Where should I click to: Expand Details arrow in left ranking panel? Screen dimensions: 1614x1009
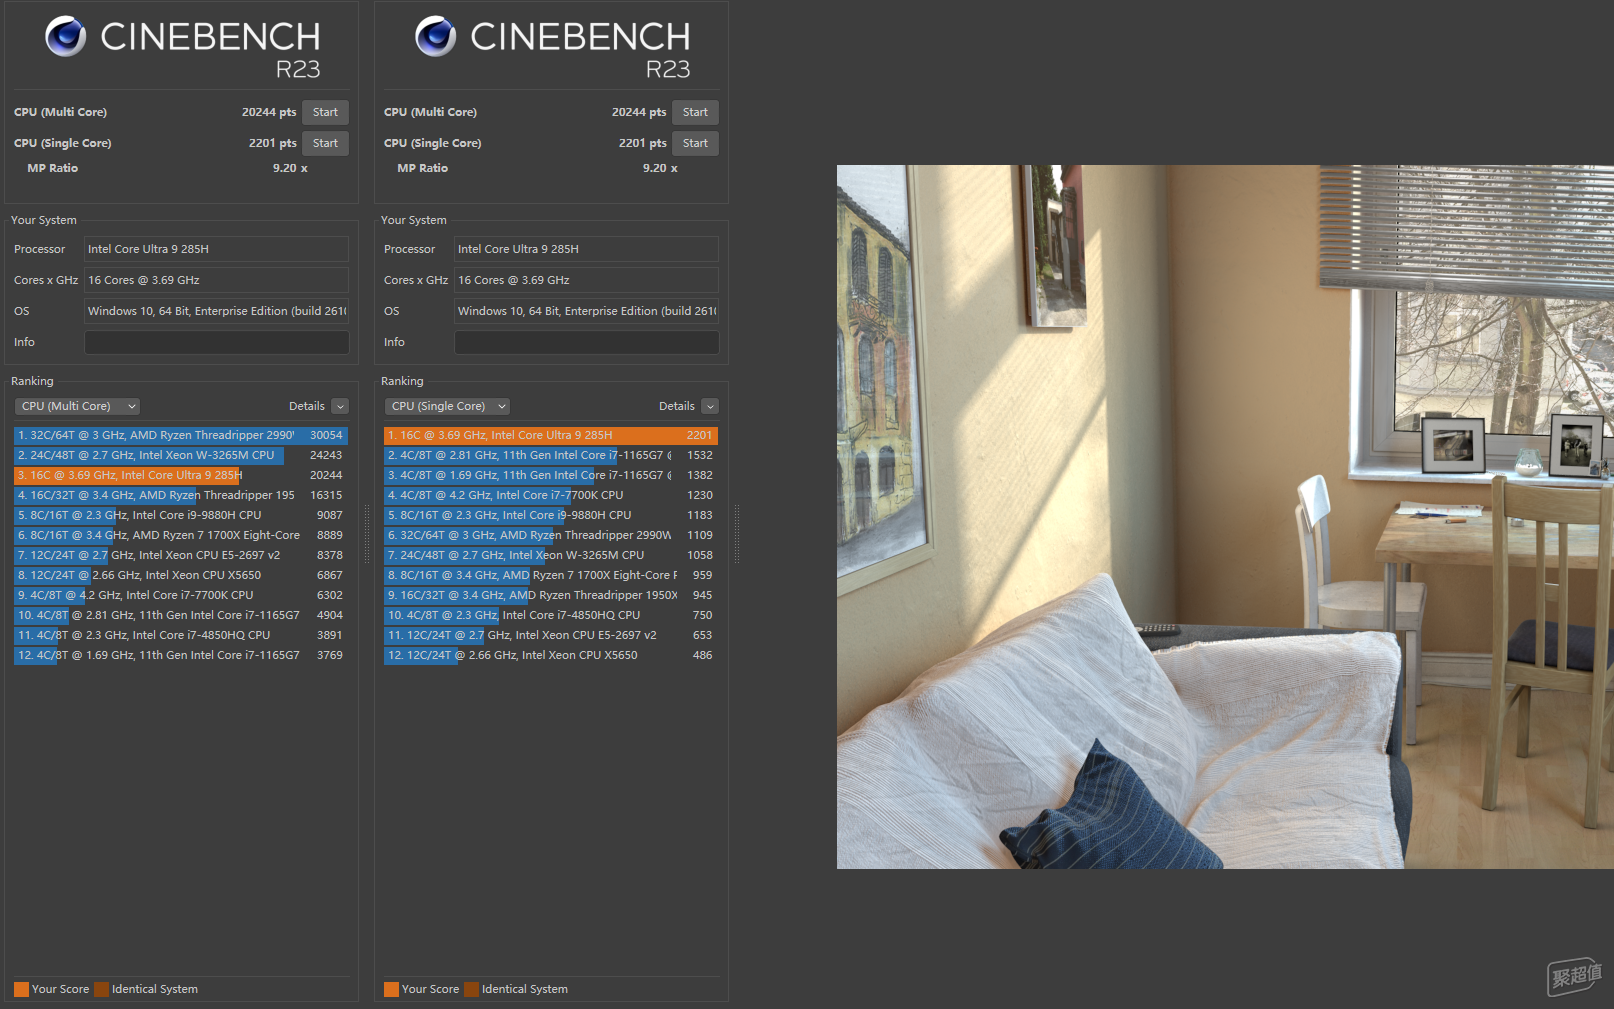[x=340, y=406]
